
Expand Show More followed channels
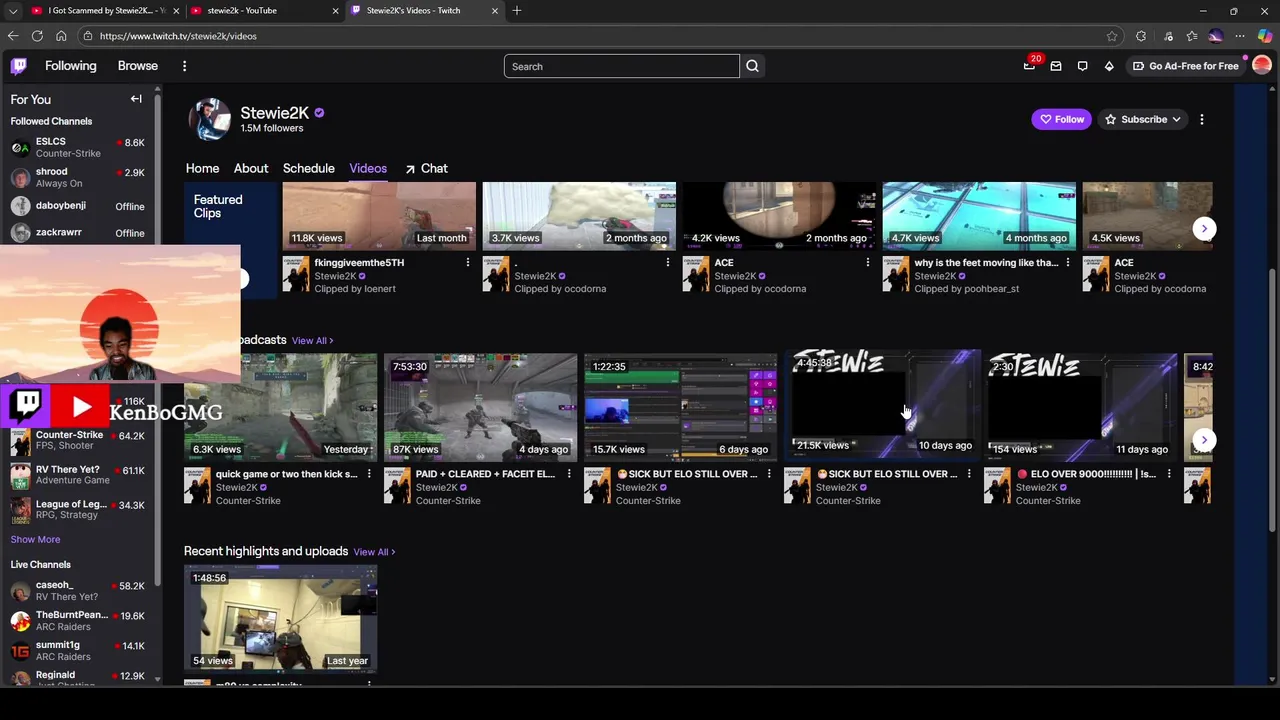click(35, 540)
